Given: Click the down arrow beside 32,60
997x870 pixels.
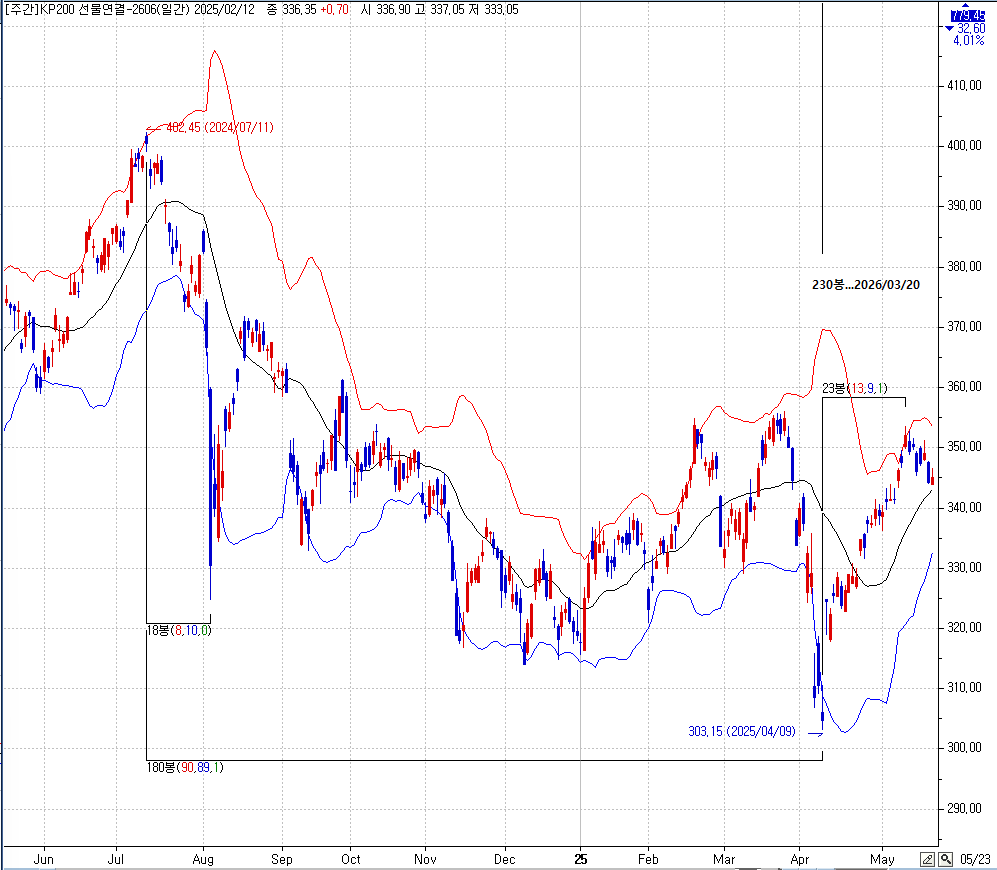Looking at the screenshot, I should coord(949,29).
